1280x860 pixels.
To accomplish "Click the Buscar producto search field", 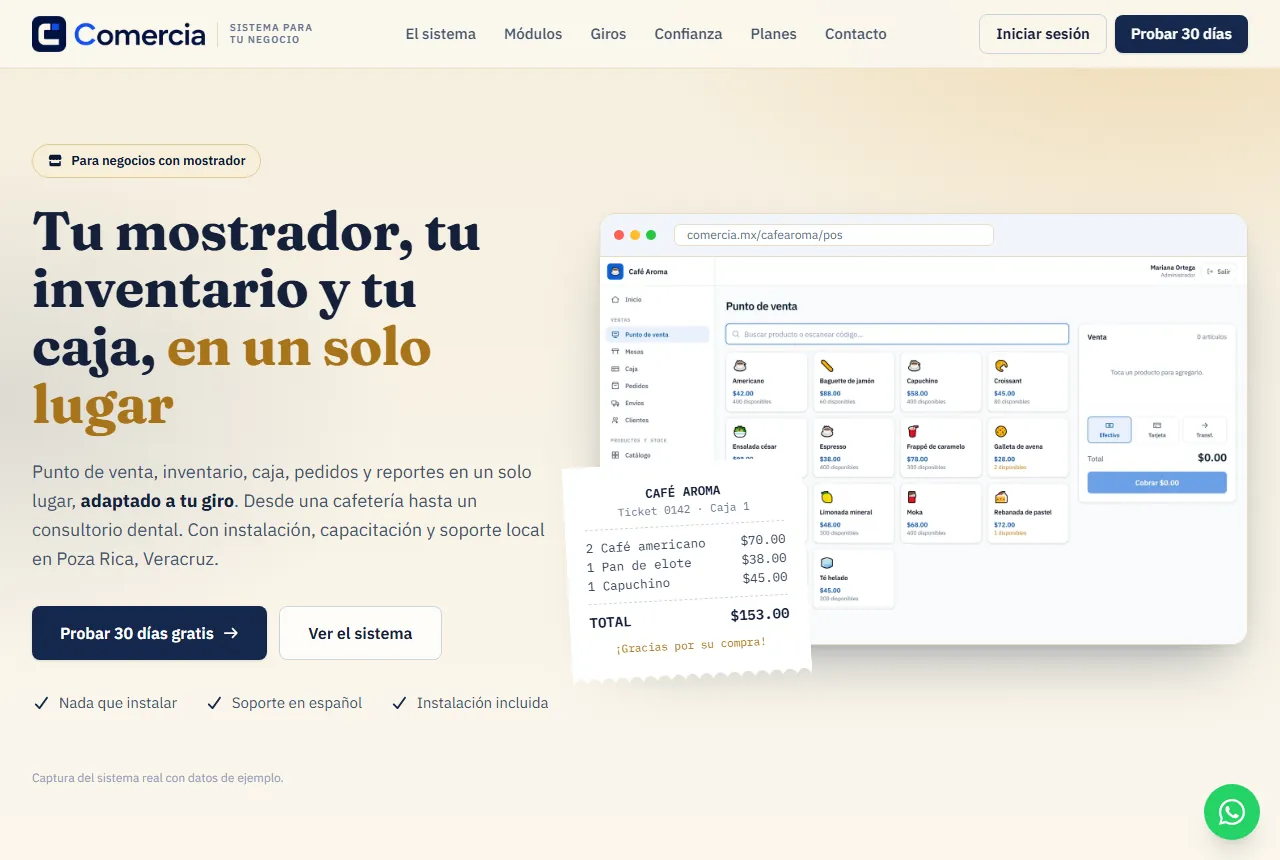I will (x=897, y=334).
